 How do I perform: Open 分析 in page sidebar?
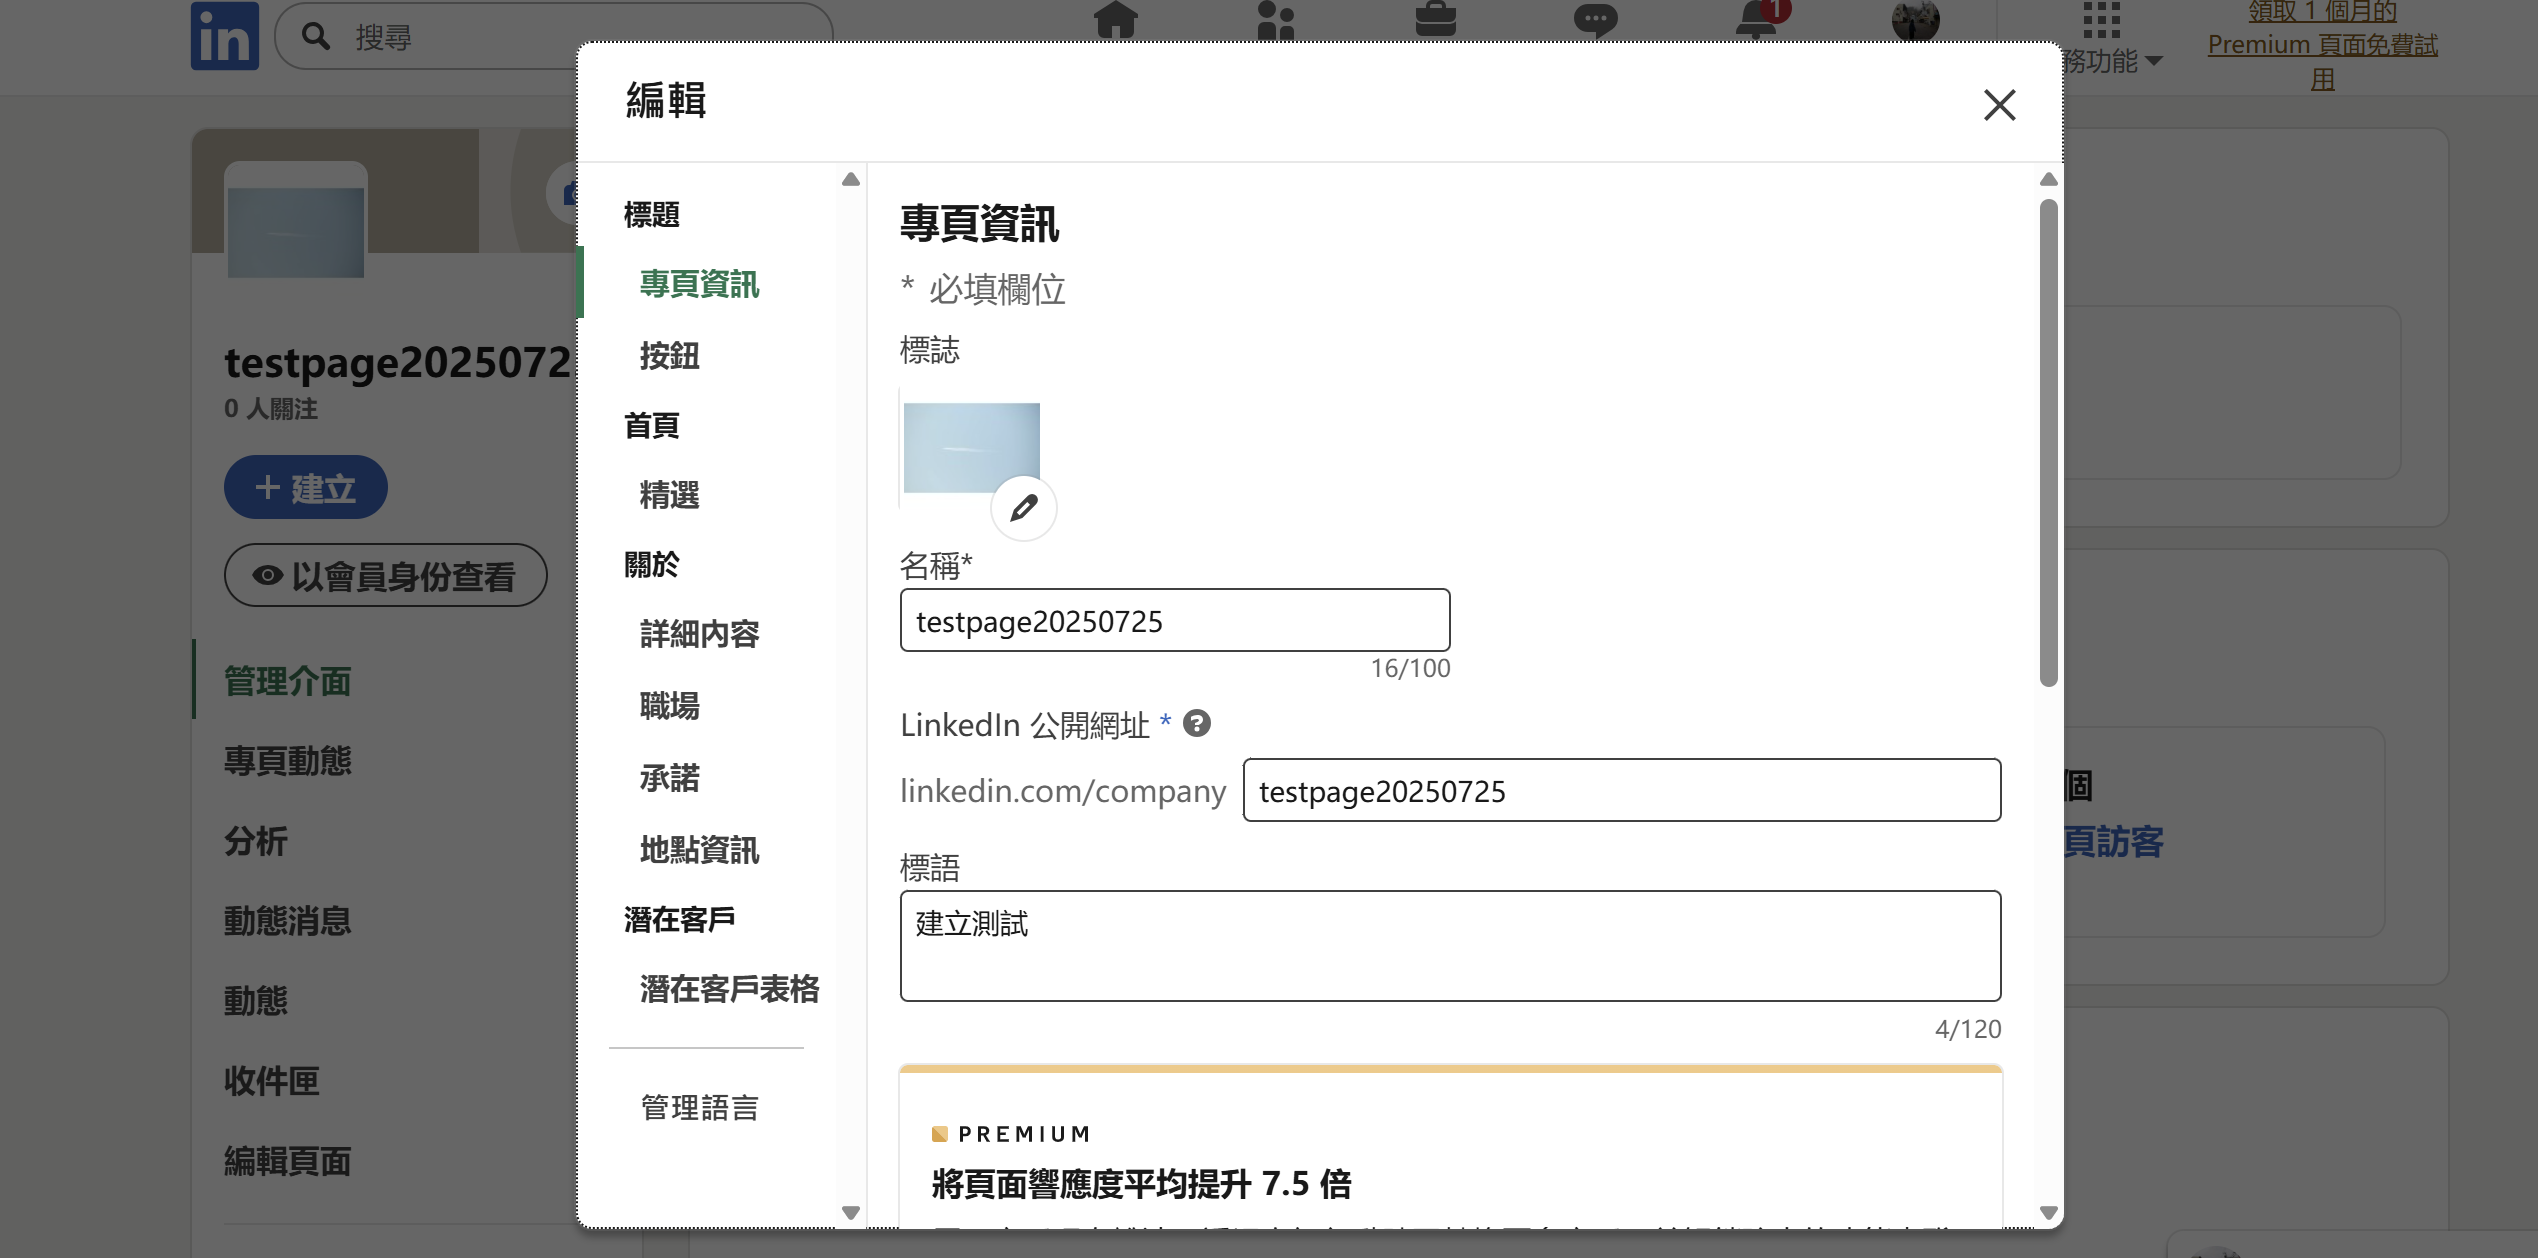click(255, 841)
